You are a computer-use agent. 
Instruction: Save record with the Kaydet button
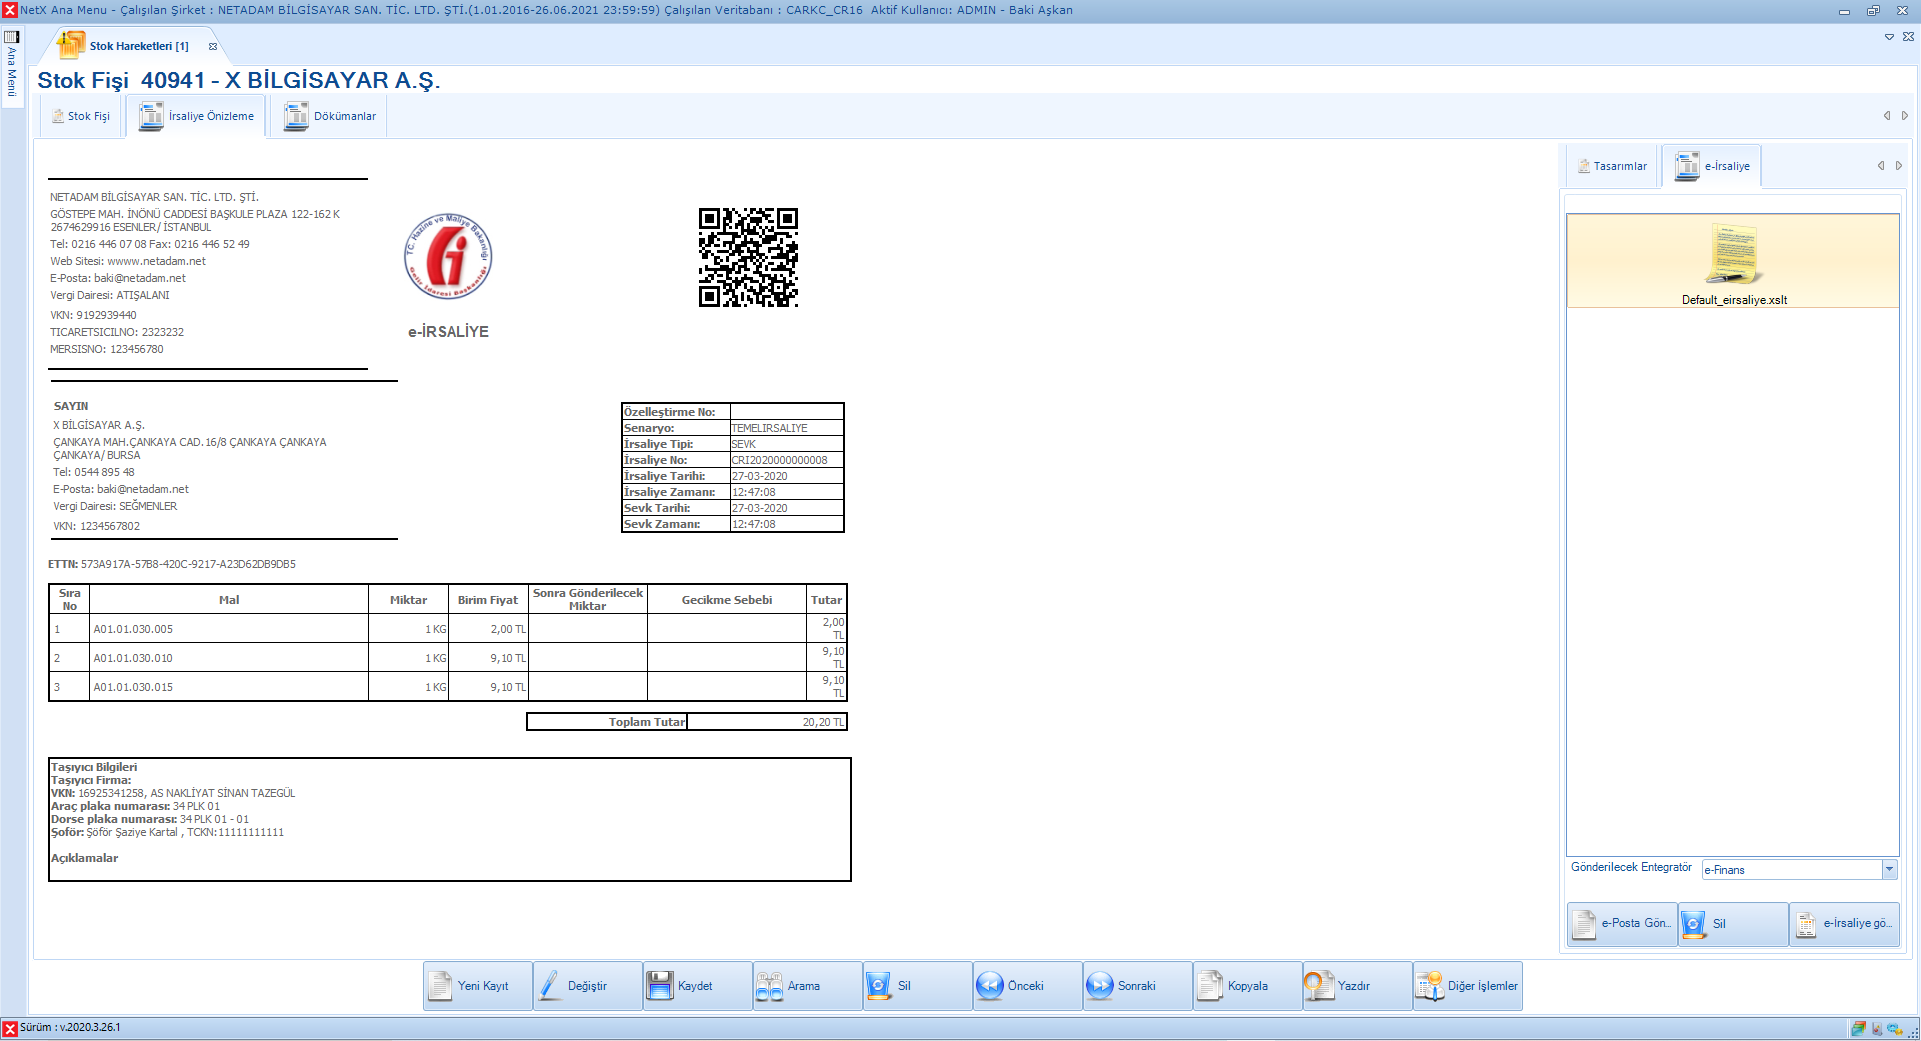(x=697, y=986)
